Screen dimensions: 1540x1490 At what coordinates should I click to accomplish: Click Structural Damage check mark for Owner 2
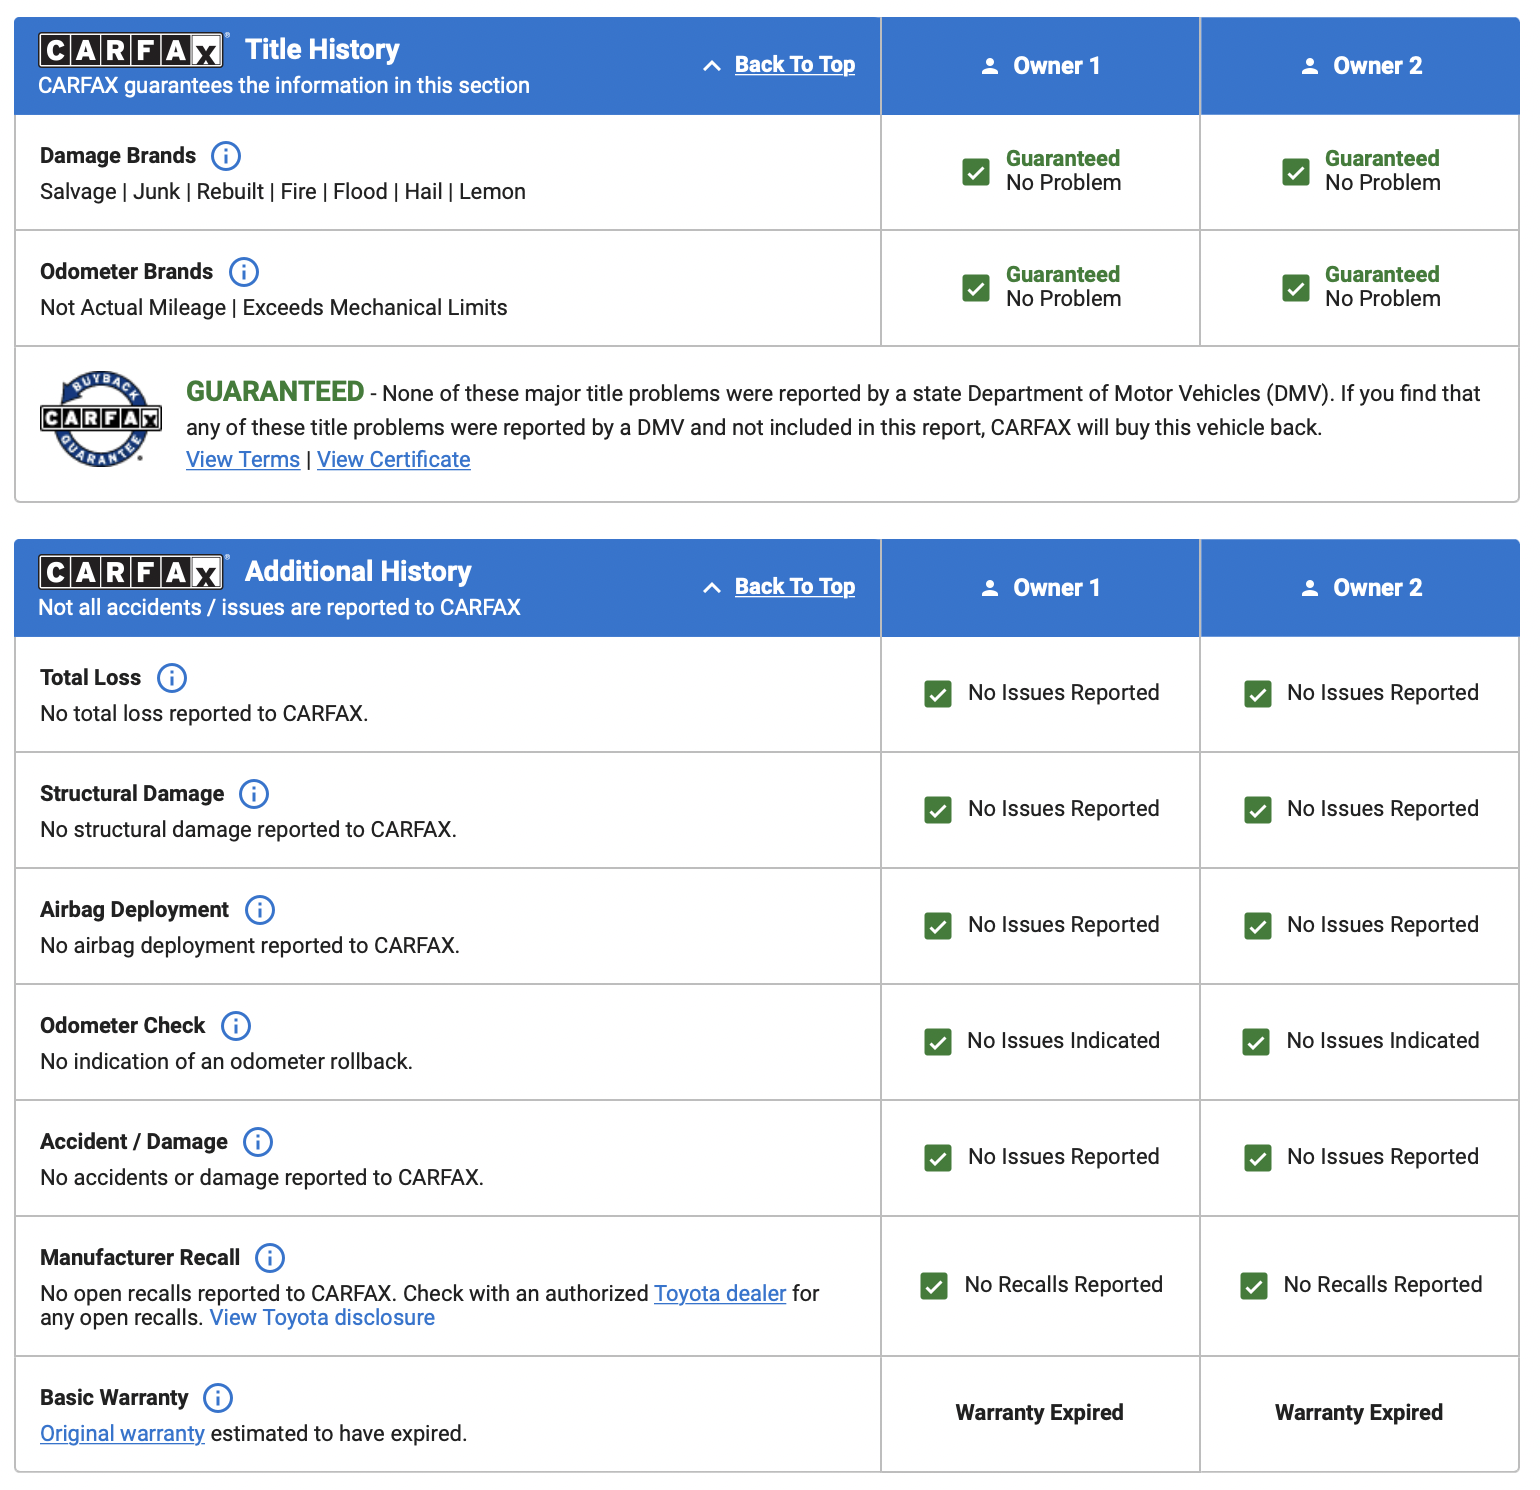(x=1258, y=810)
